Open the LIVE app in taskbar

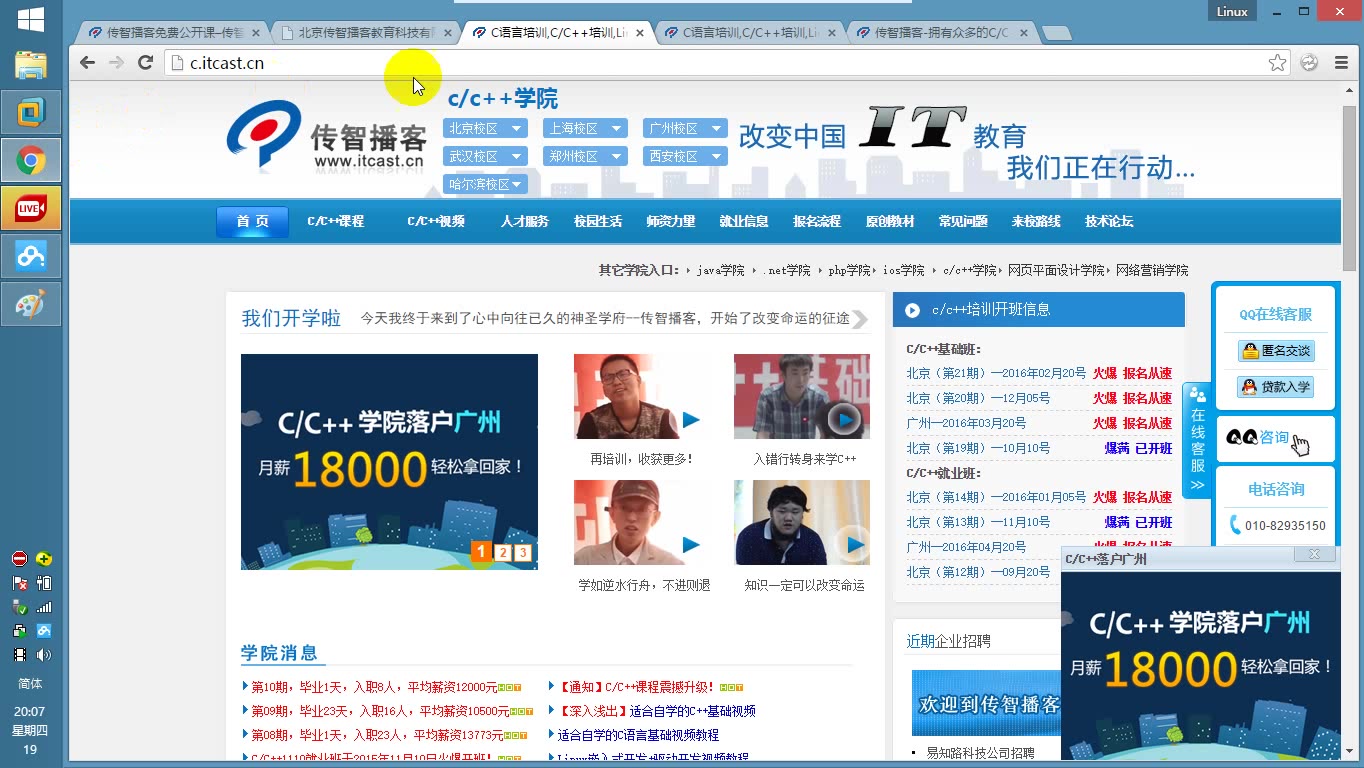click(x=31, y=208)
